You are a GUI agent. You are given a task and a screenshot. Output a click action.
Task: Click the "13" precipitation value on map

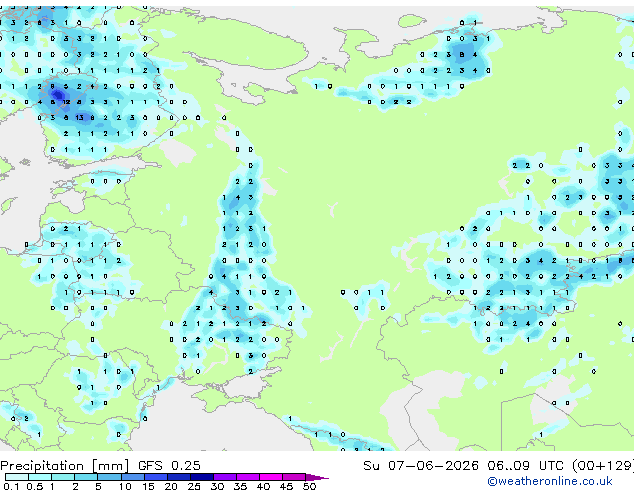(79, 118)
